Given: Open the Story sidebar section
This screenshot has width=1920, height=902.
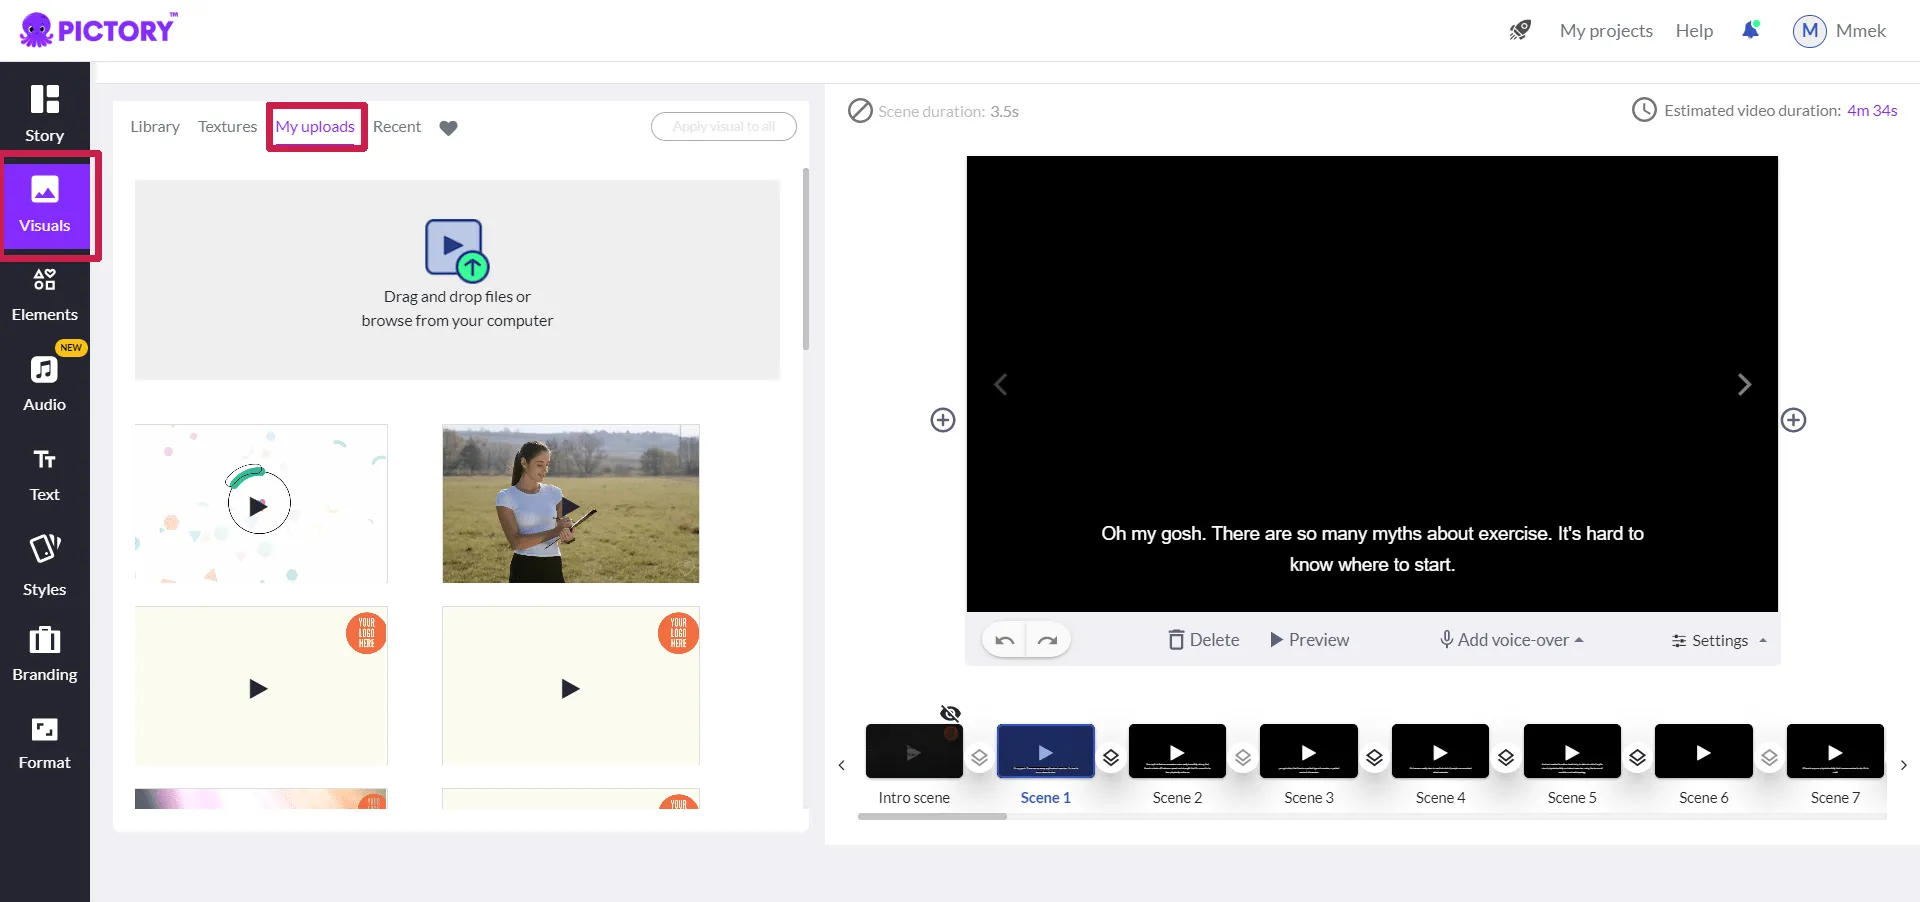Looking at the screenshot, I should click(44, 113).
